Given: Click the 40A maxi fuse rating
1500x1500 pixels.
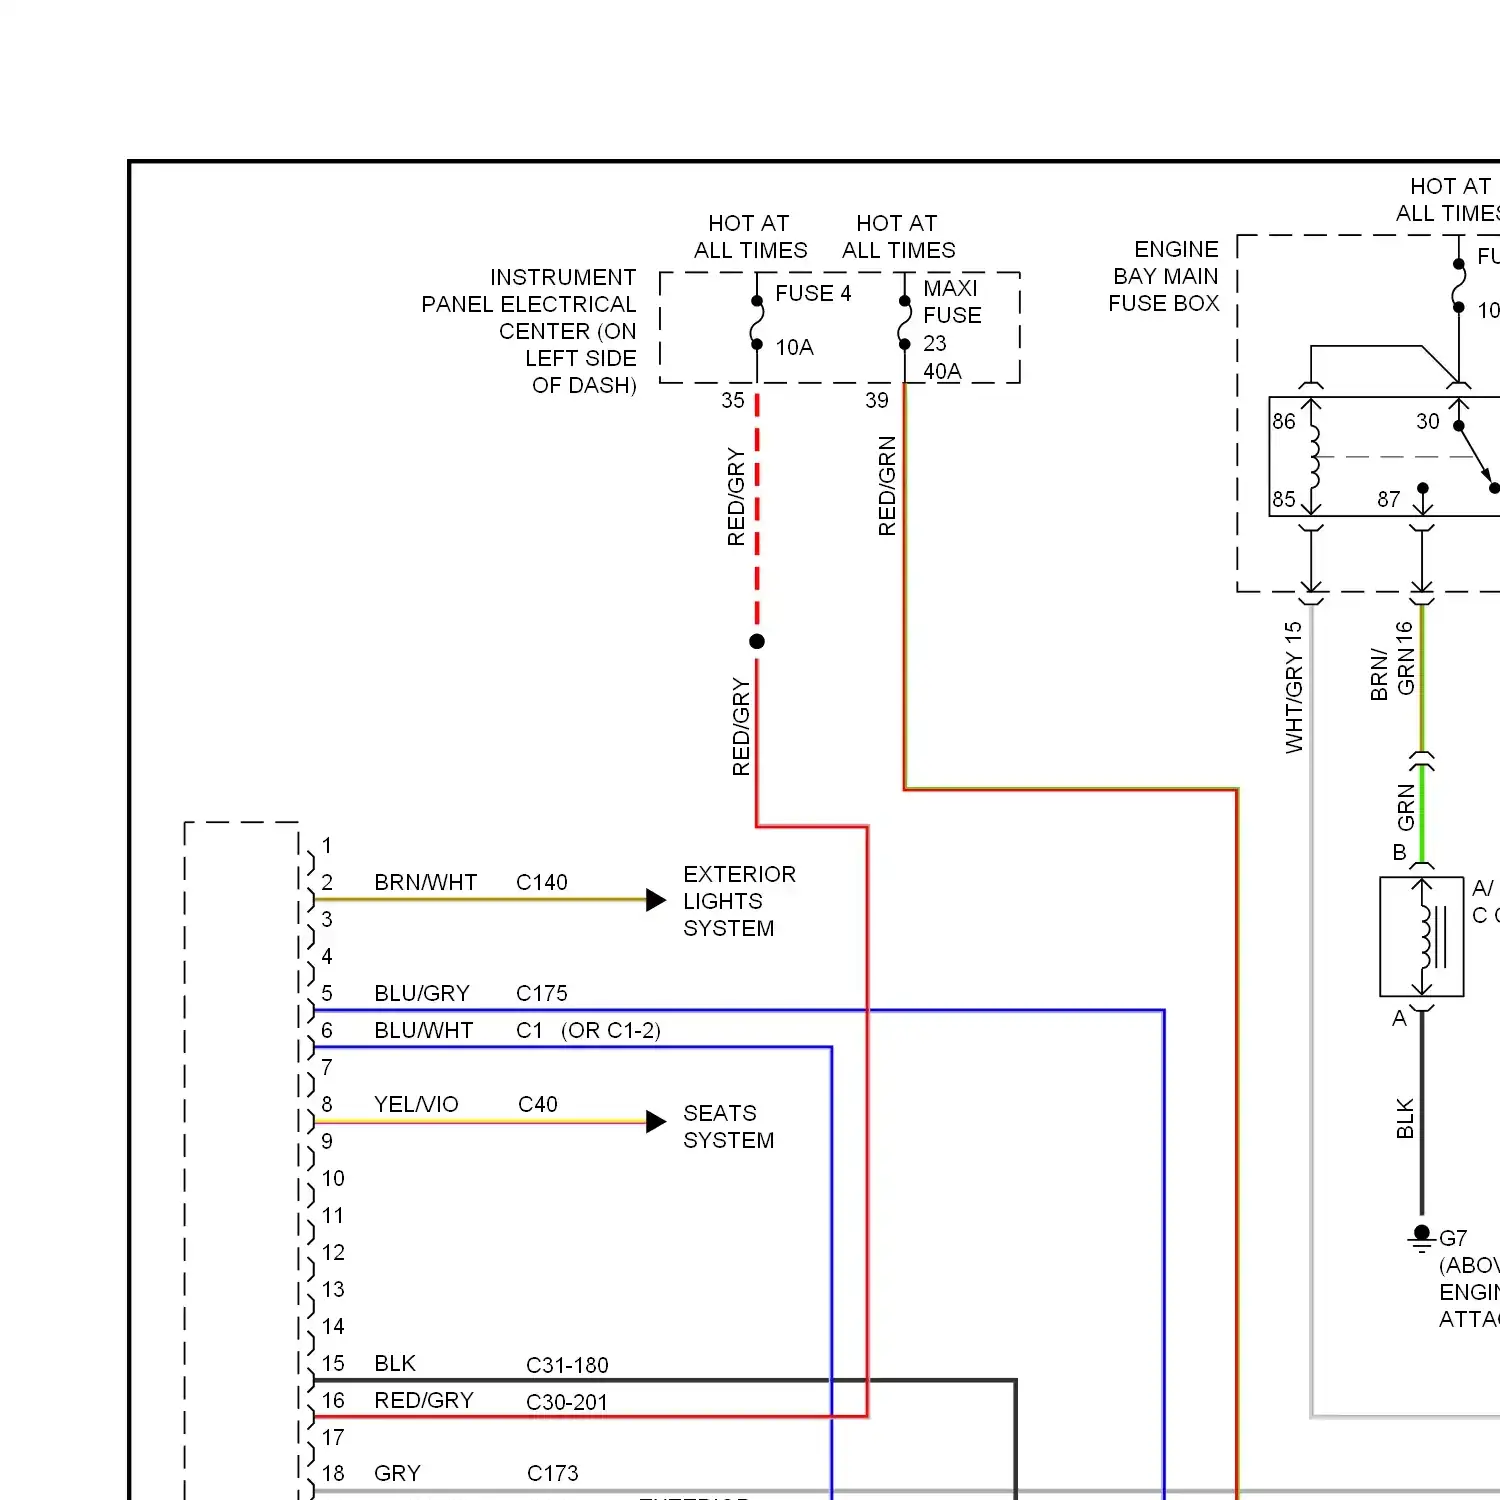Looking at the screenshot, I should tap(942, 371).
